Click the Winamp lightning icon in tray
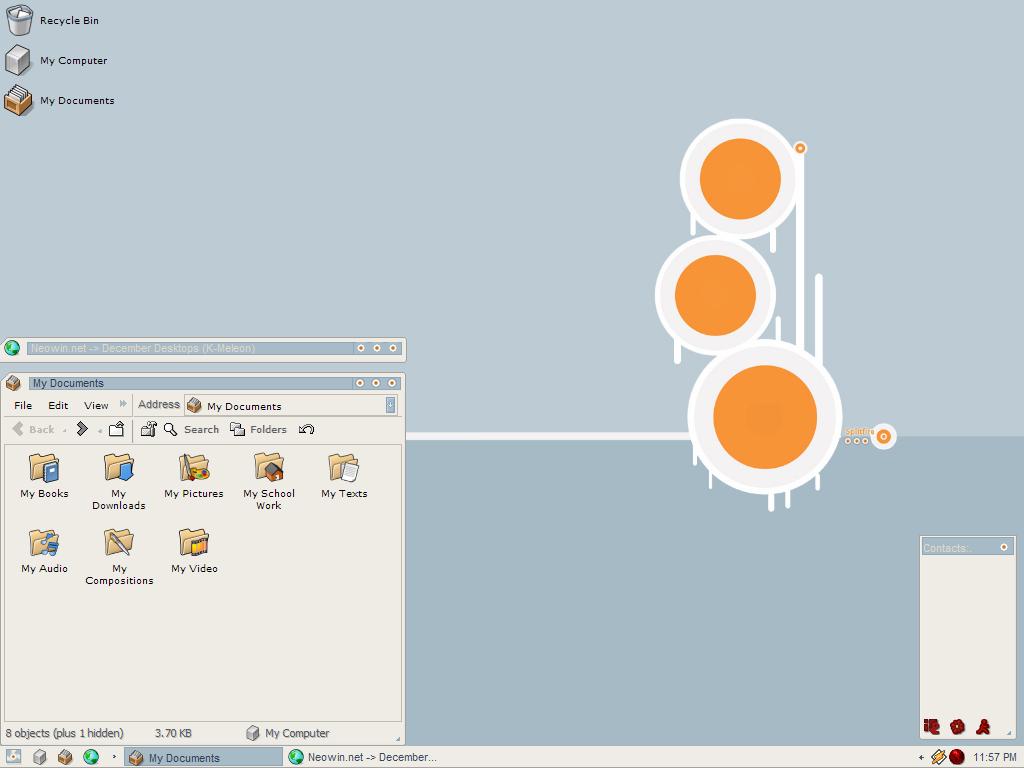This screenshot has height=768, width=1024. (938, 757)
